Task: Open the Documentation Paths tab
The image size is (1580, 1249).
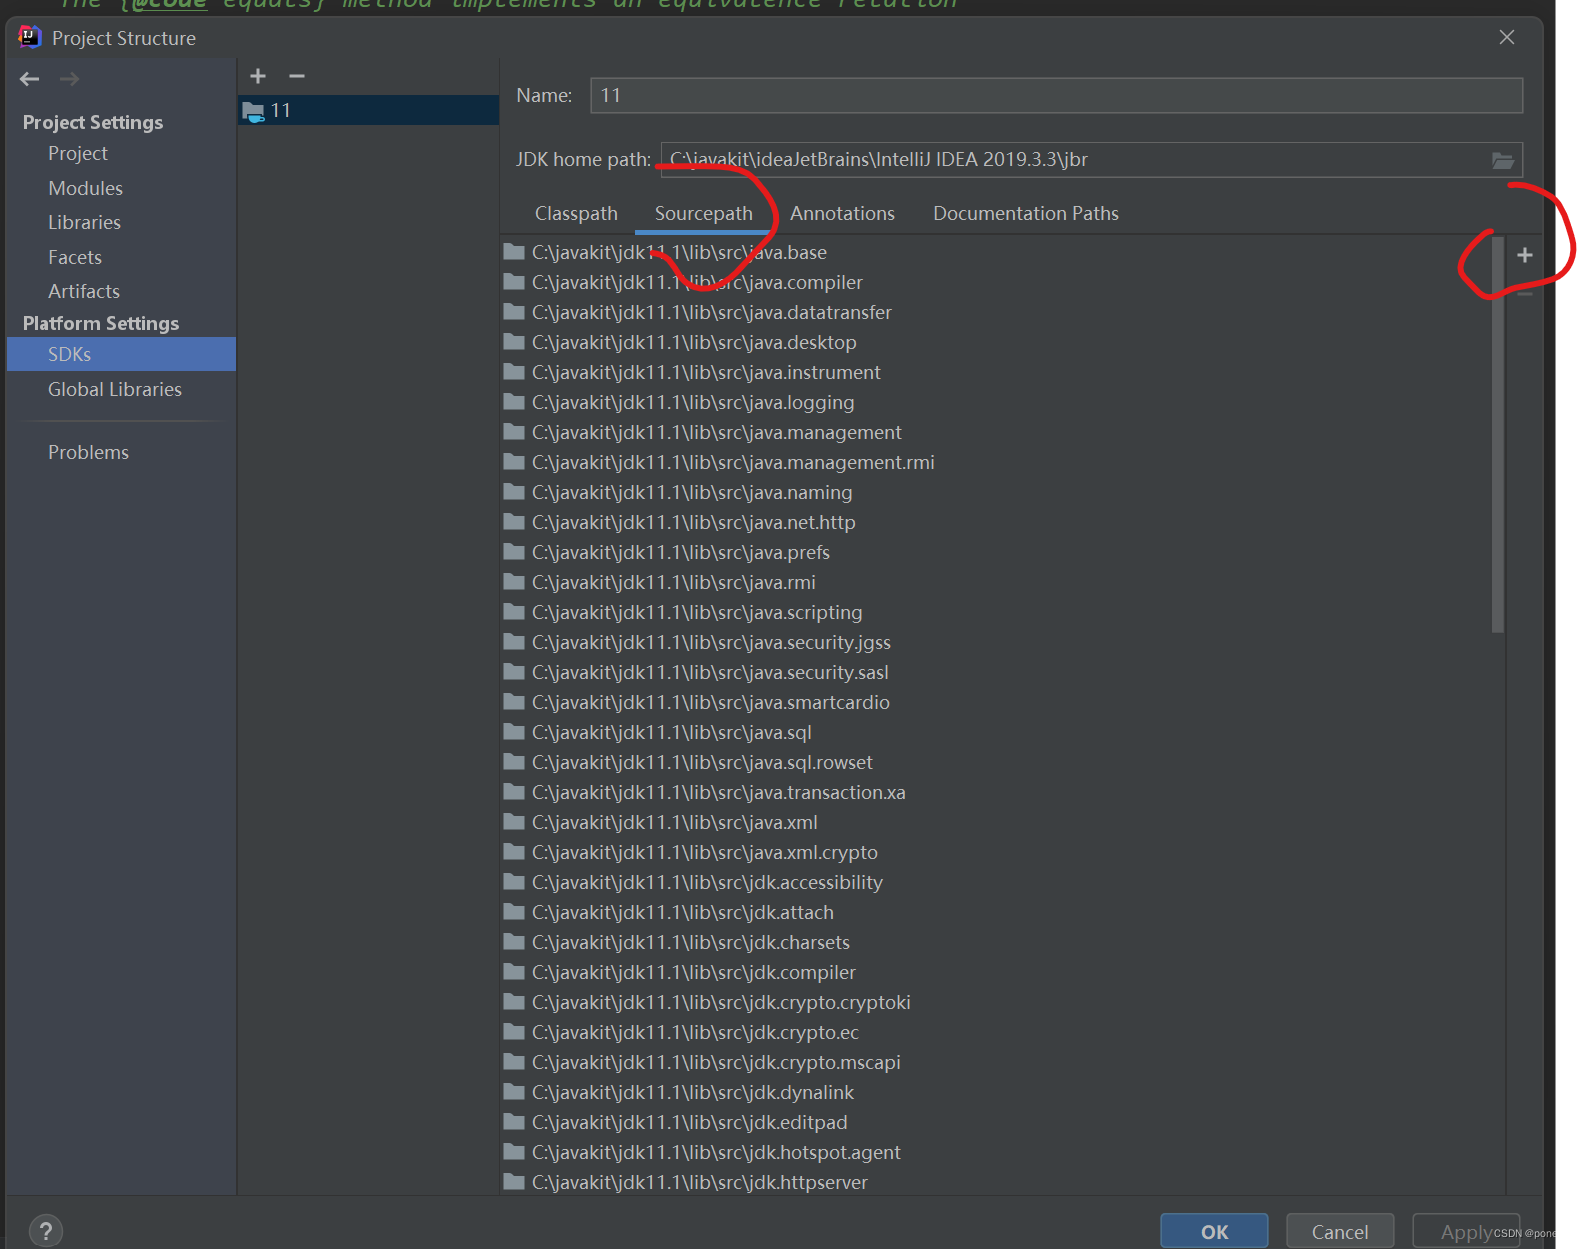Action: [1026, 213]
